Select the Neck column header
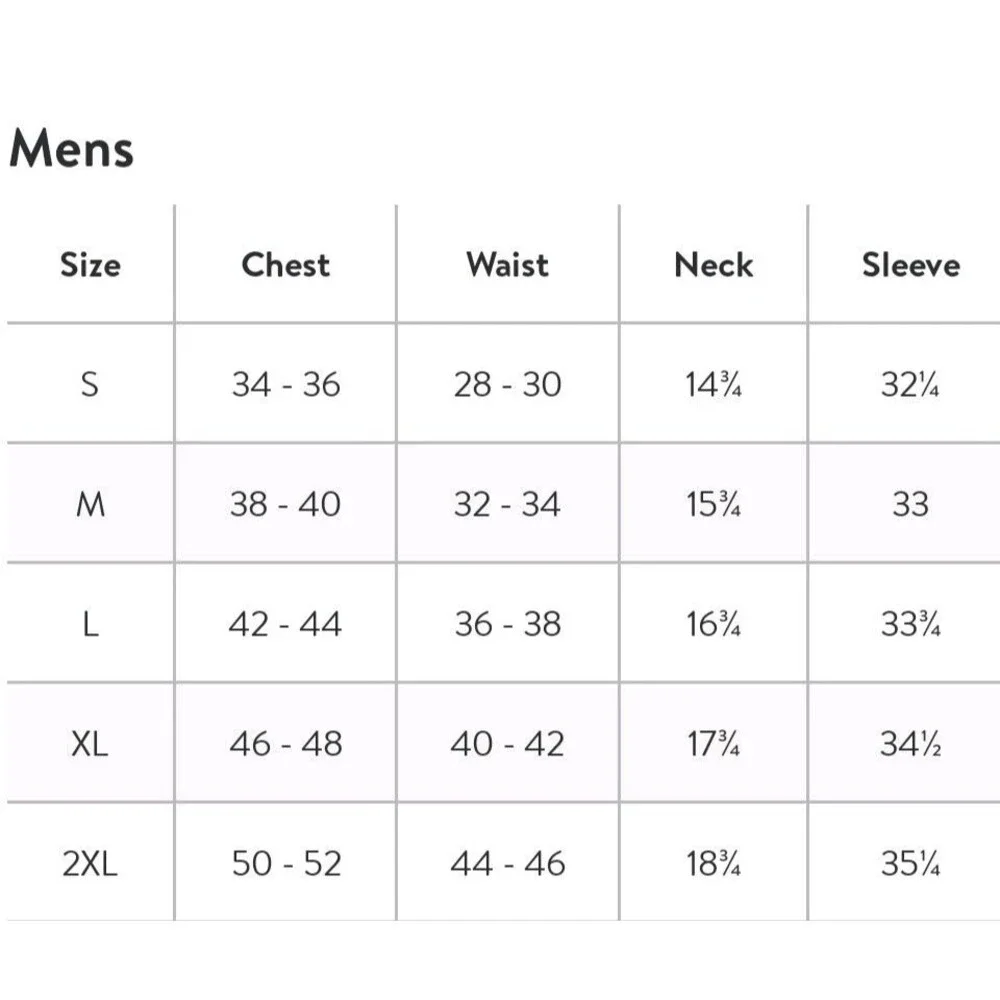 coord(714,265)
